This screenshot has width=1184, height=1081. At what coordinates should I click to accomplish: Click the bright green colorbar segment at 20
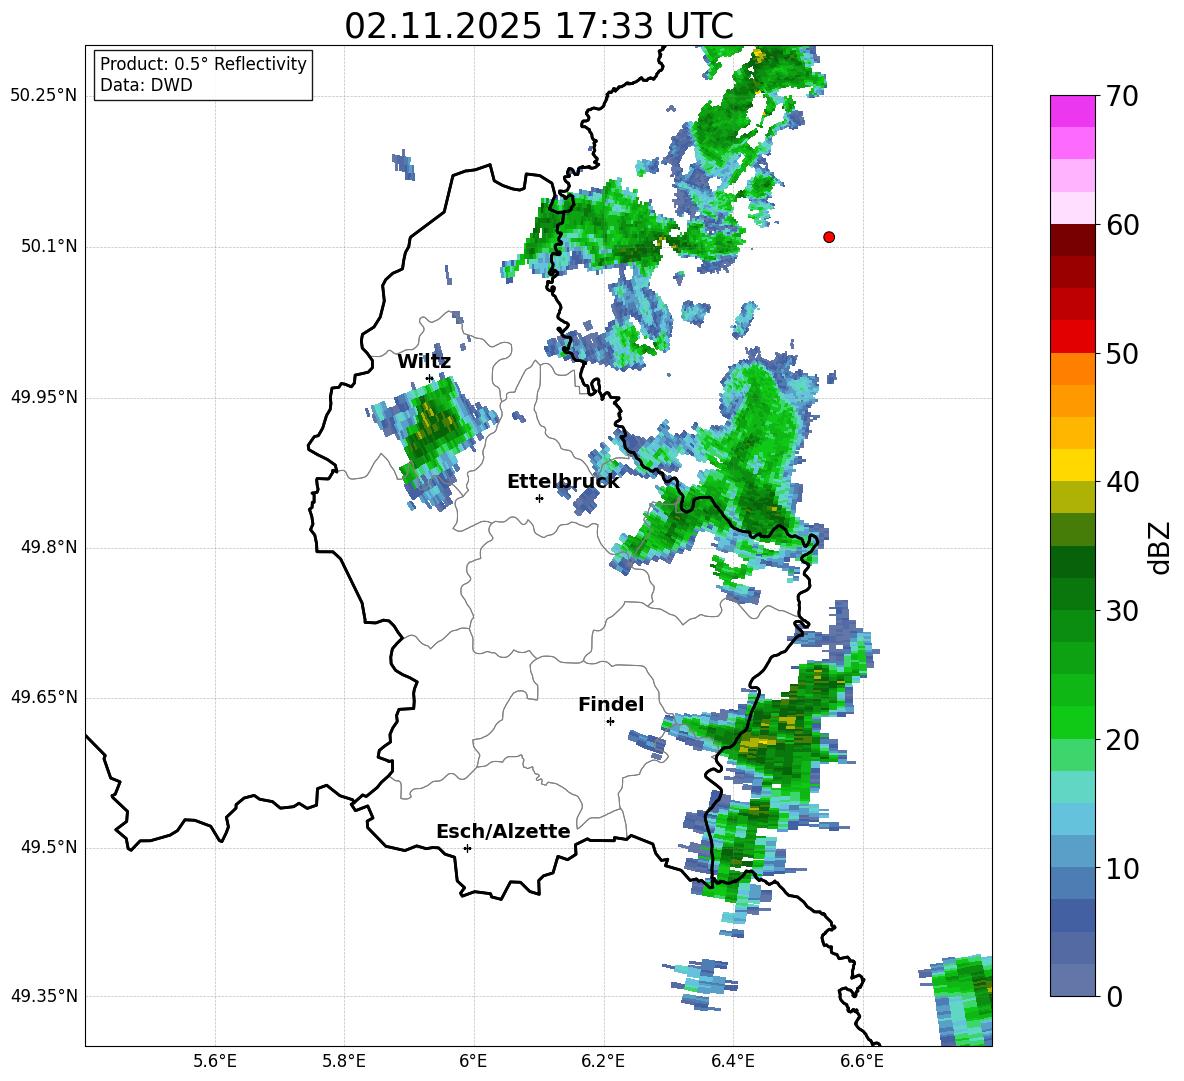point(1072,722)
